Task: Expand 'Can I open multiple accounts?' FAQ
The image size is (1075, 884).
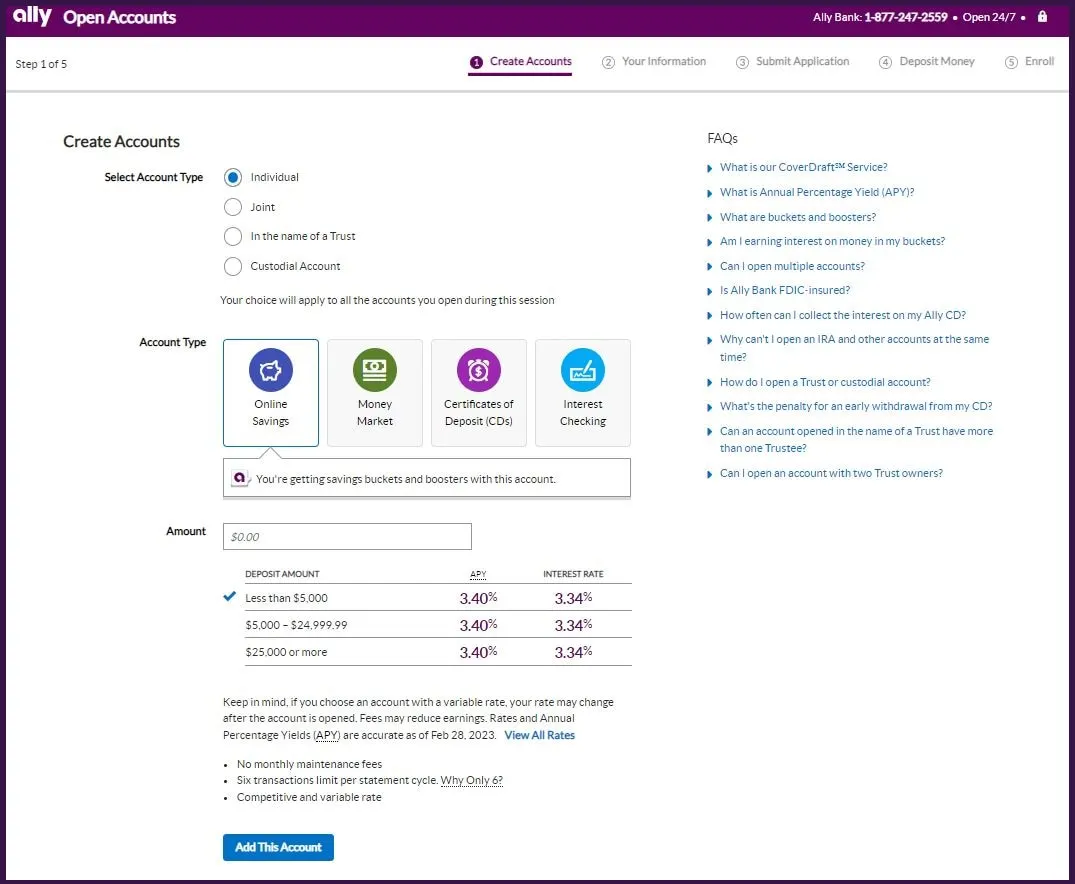Action: [792, 266]
